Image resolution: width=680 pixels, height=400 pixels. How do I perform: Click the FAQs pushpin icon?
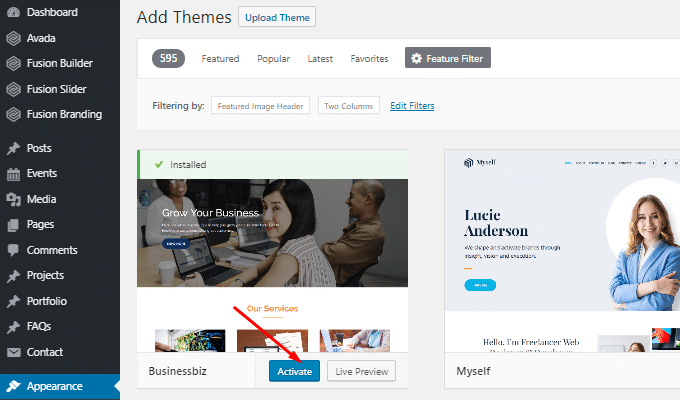point(13,326)
